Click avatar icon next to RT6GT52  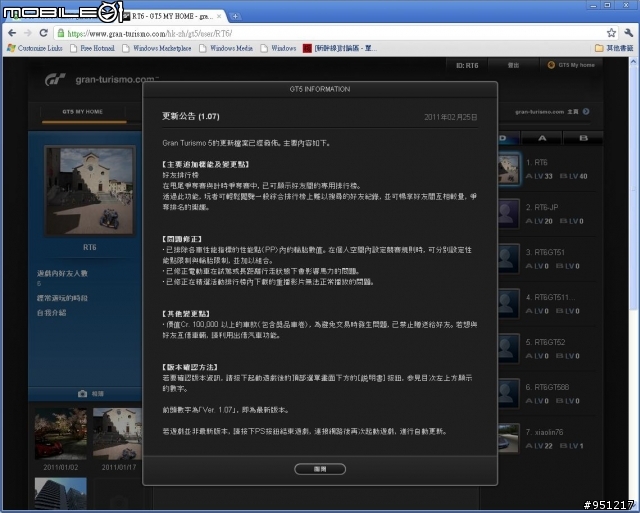[x=509, y=349]
